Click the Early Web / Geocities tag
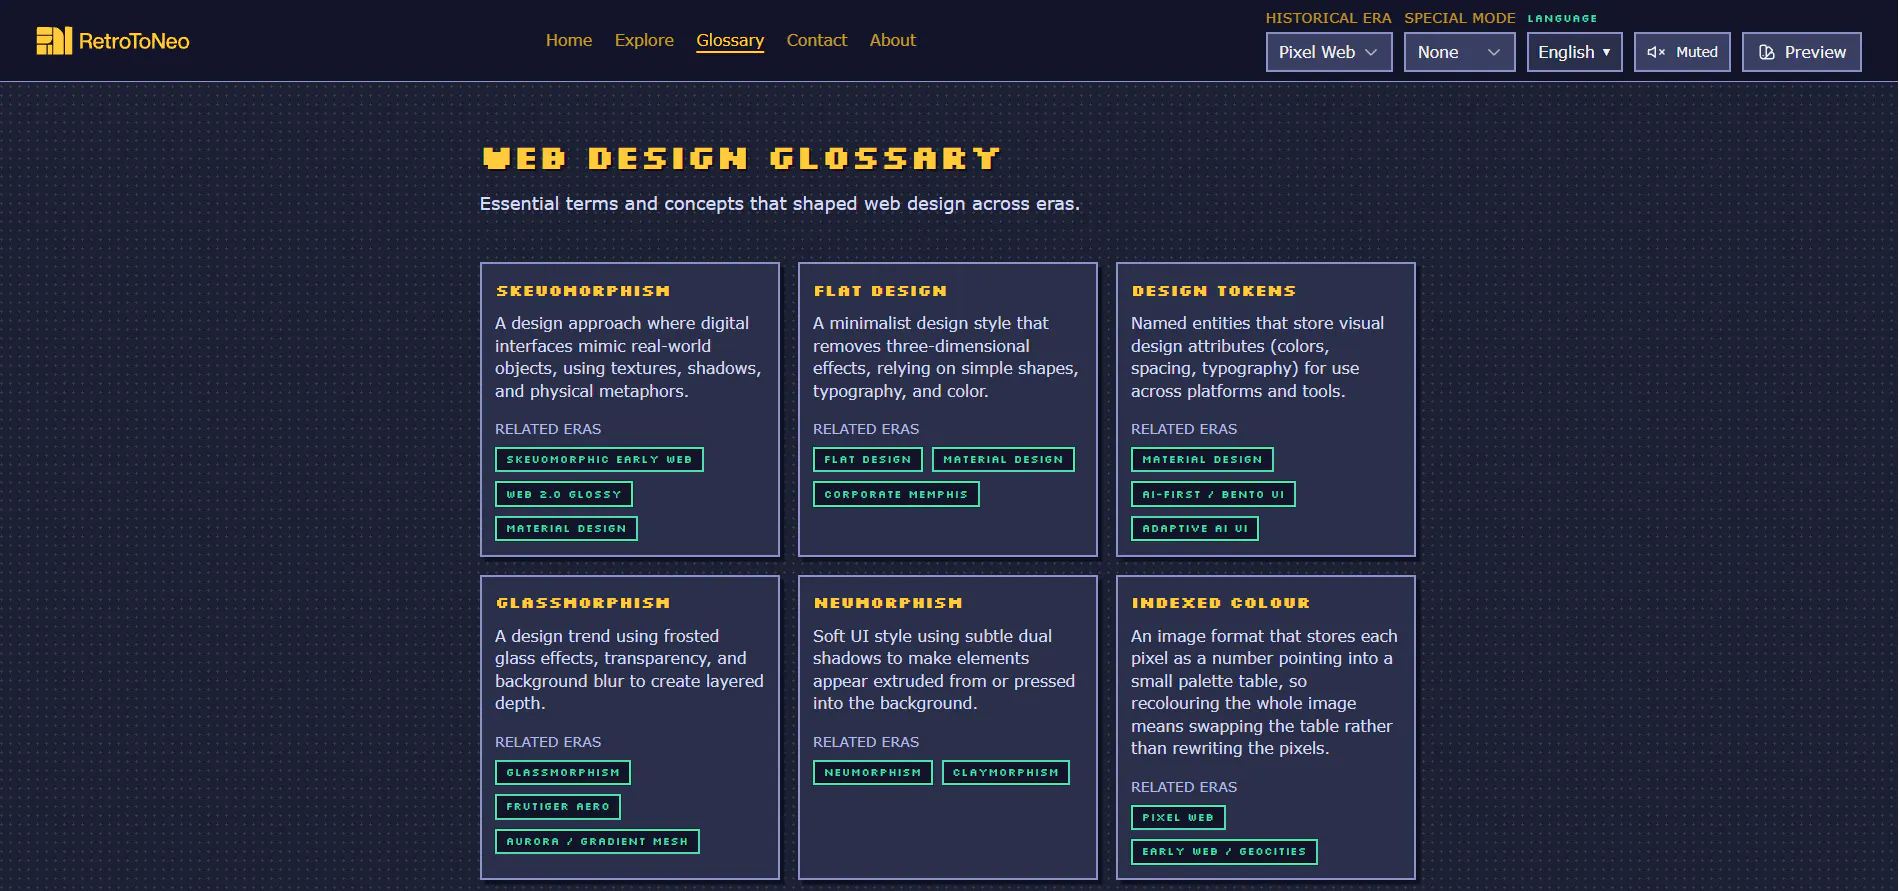This screenshot has height=891, width=1899. 1224,852
